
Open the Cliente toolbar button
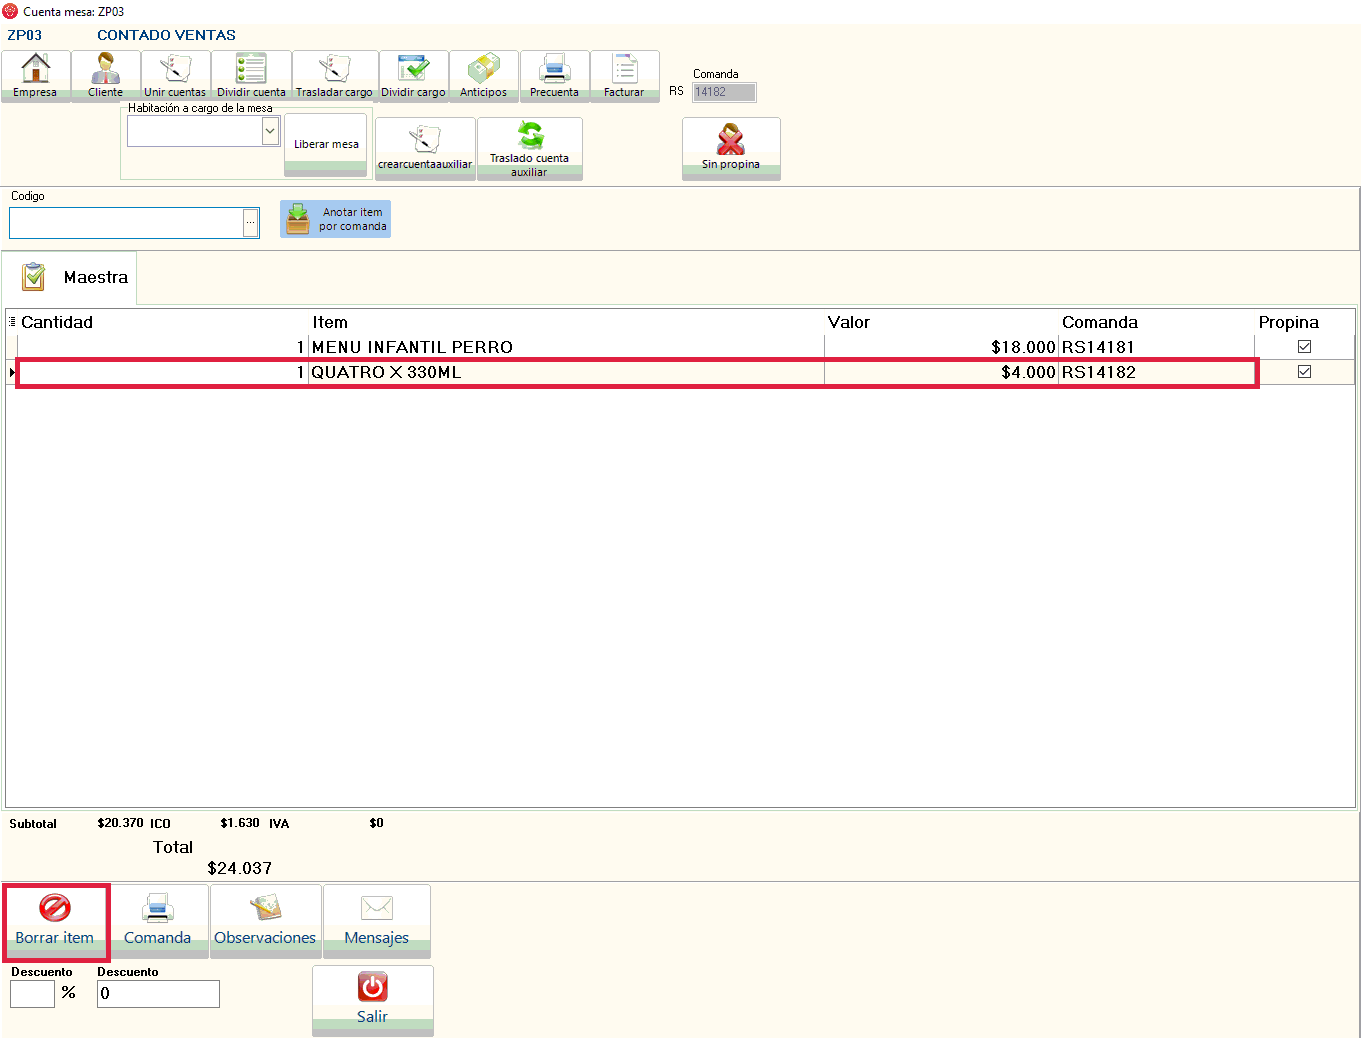click(105, 75)
